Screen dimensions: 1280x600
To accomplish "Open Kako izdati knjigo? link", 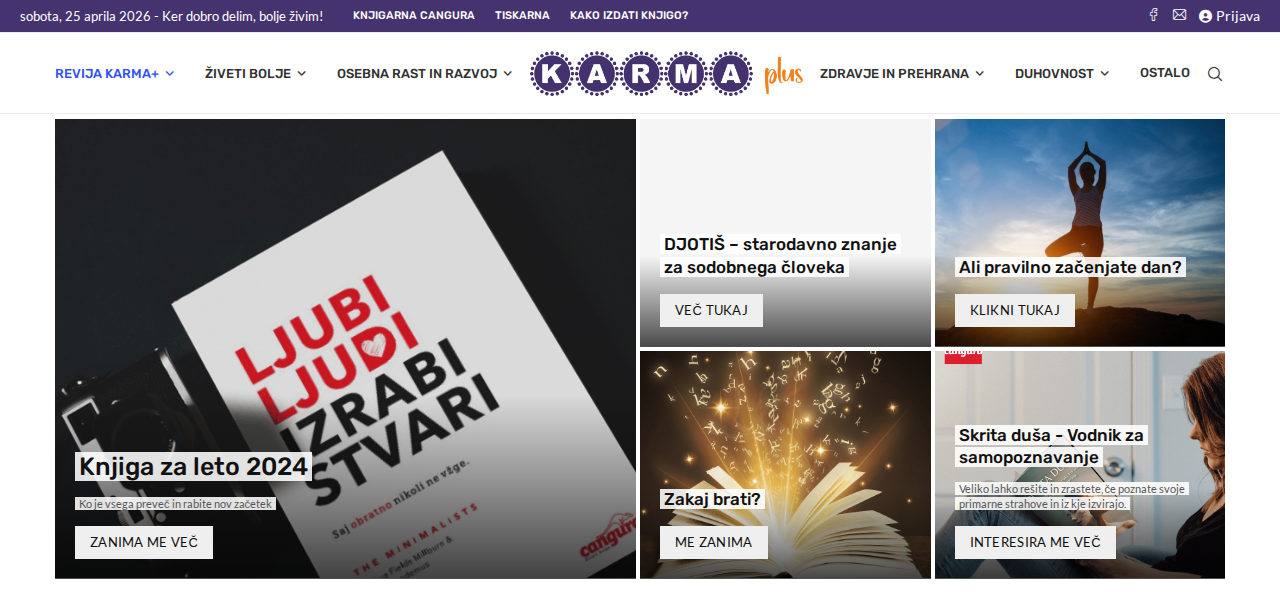I will tap(629, 16).
